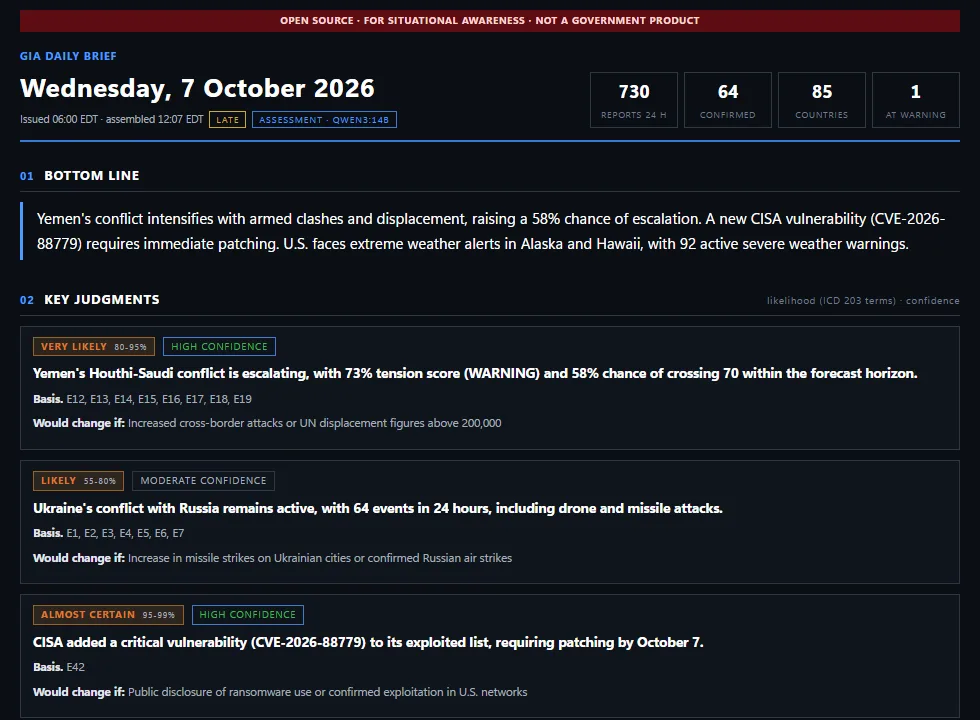Click the VERY LIKELY 80-95% badge
The image size is (980, 720).
[94, 346]
